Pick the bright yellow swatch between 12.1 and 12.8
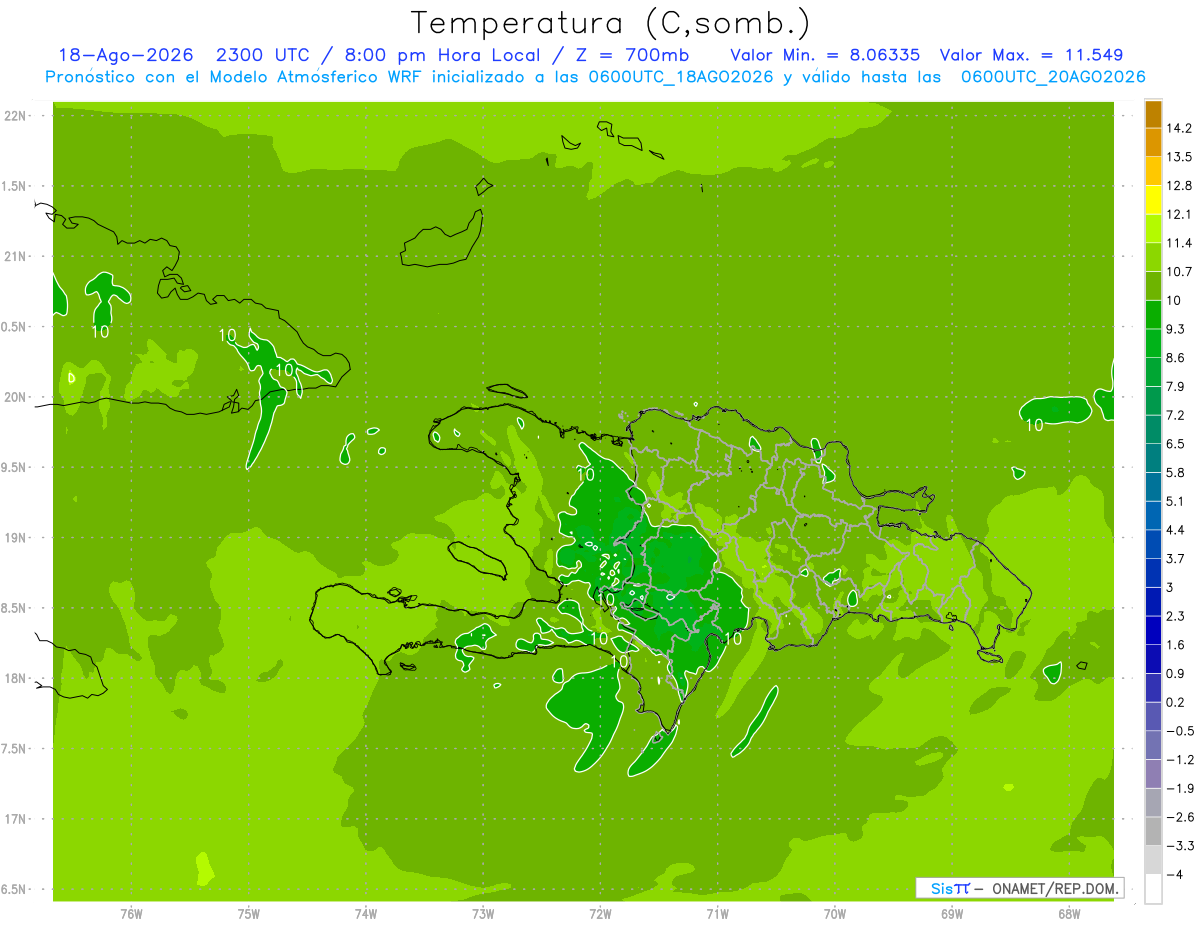Image resolution: width=1200 pixels, height=927 pixels. (1153, 200)
